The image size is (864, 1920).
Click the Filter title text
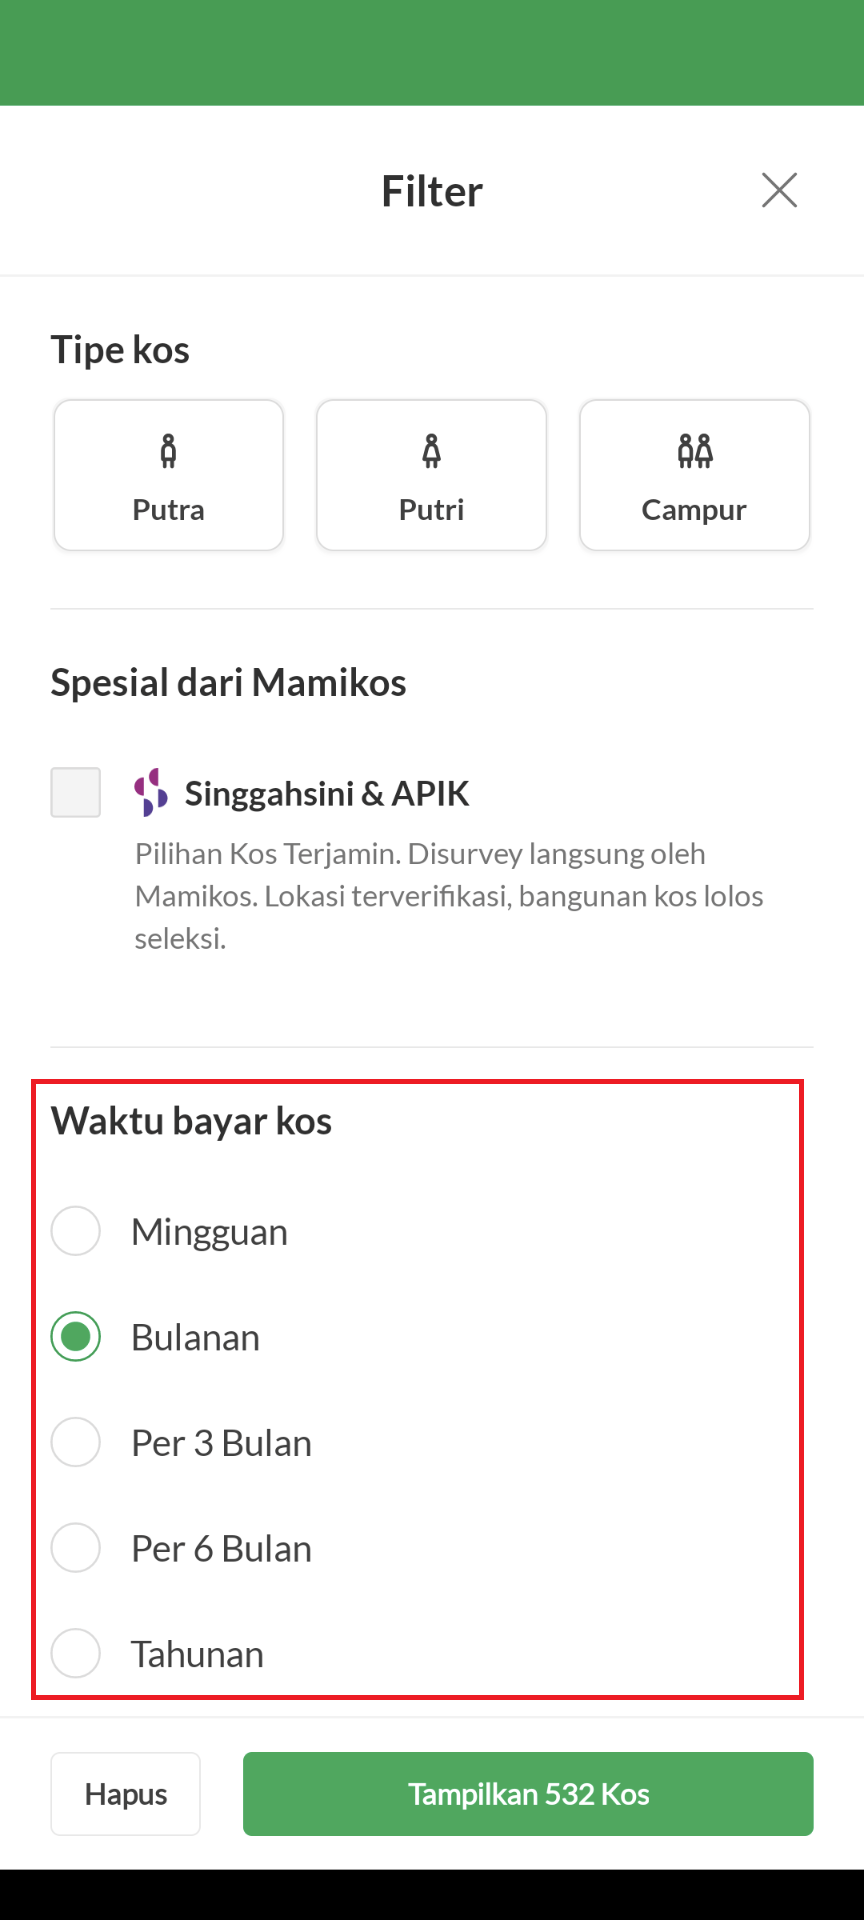pyautogui.click(x=432, y=191)
